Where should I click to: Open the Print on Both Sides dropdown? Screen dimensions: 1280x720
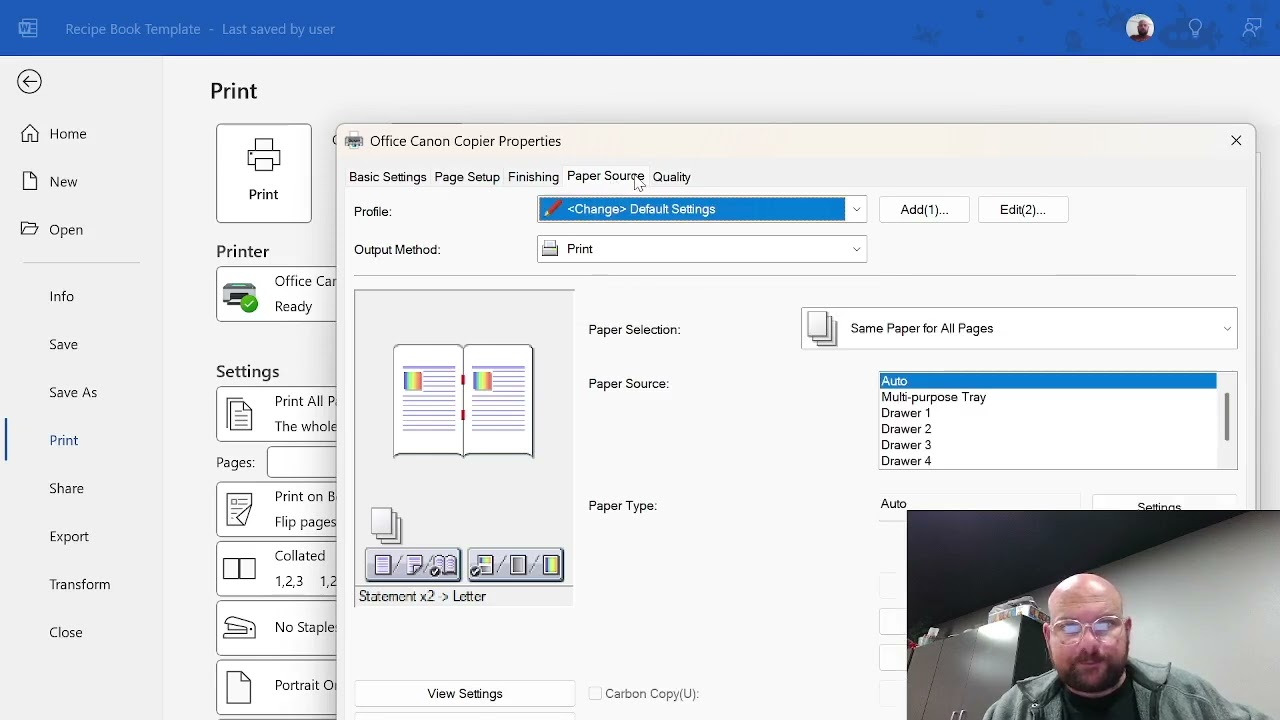[277, 509]
